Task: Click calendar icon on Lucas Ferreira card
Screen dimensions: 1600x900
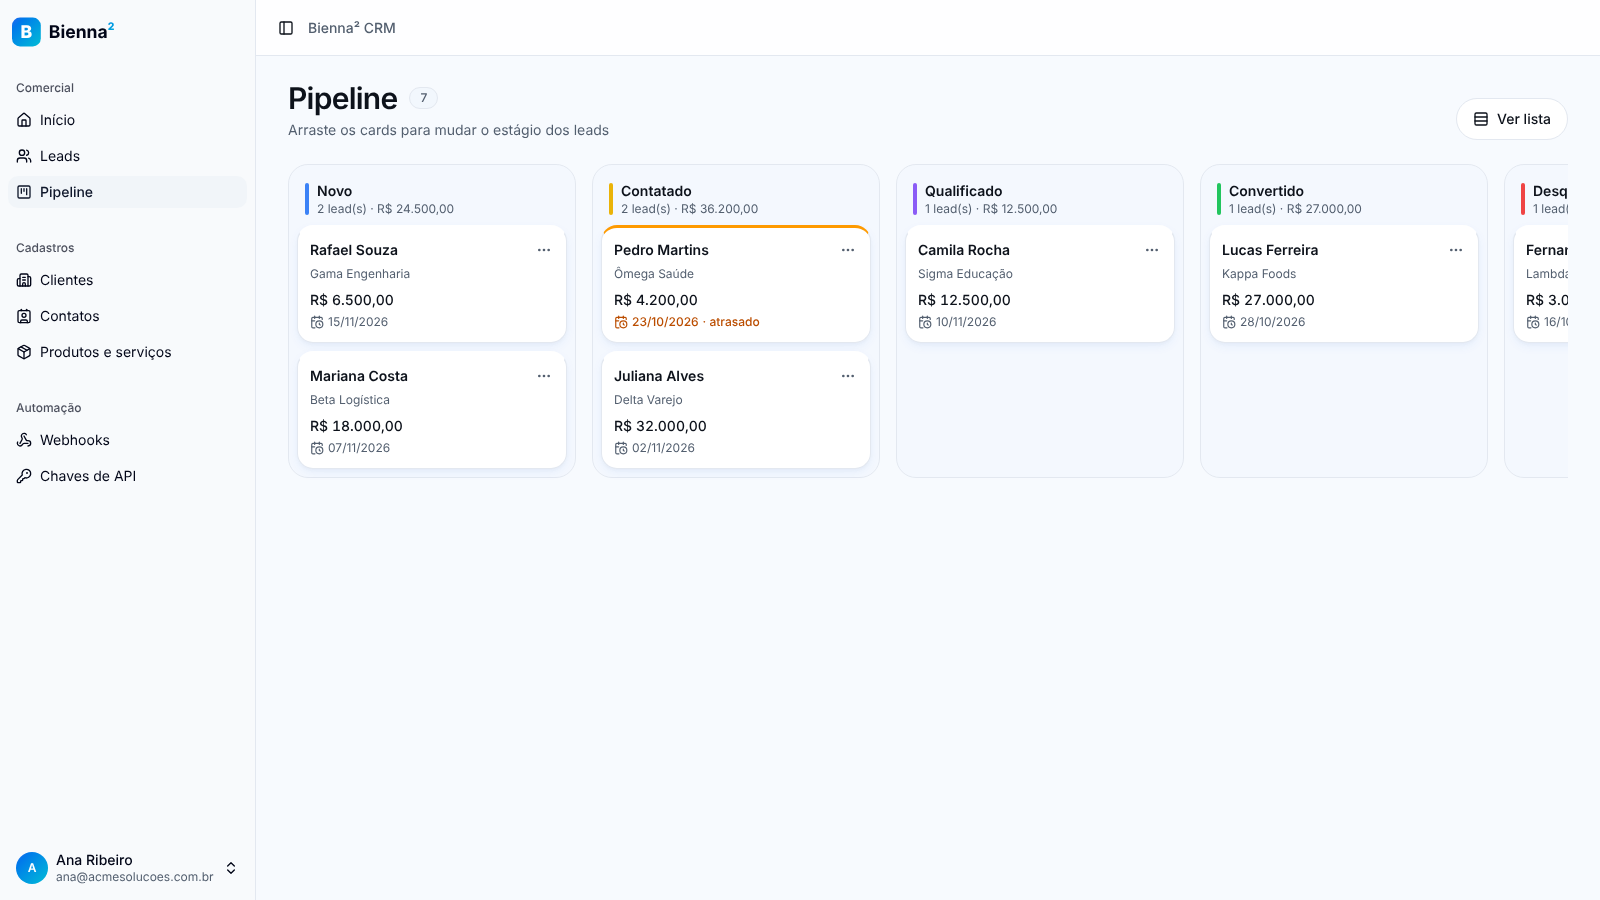Action: (x=1229, y=322)
